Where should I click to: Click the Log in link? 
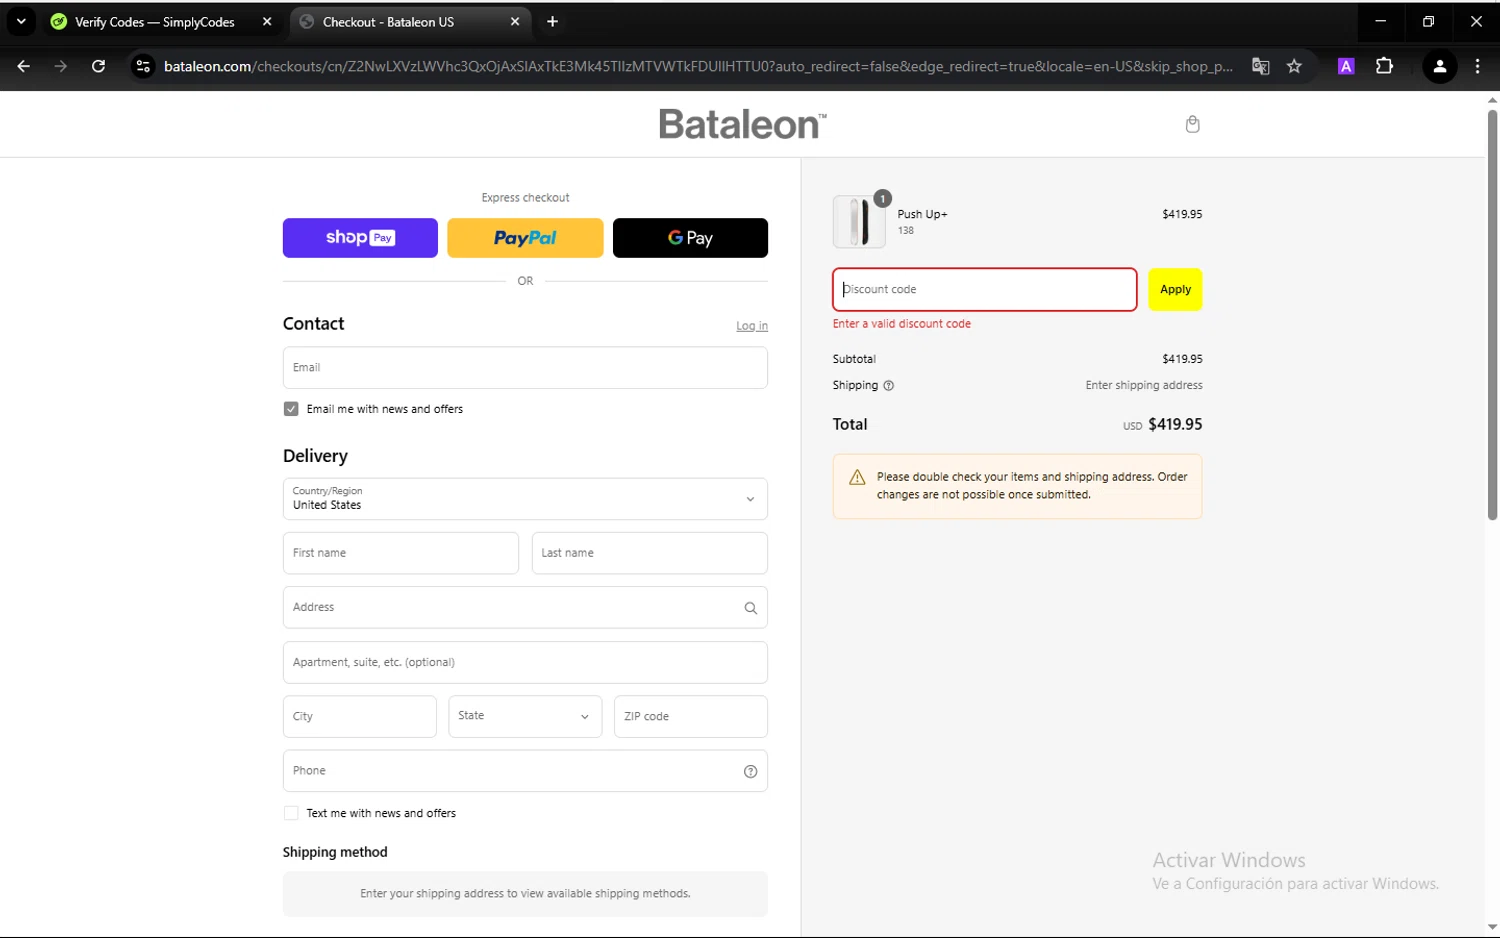tap(752, 326)
